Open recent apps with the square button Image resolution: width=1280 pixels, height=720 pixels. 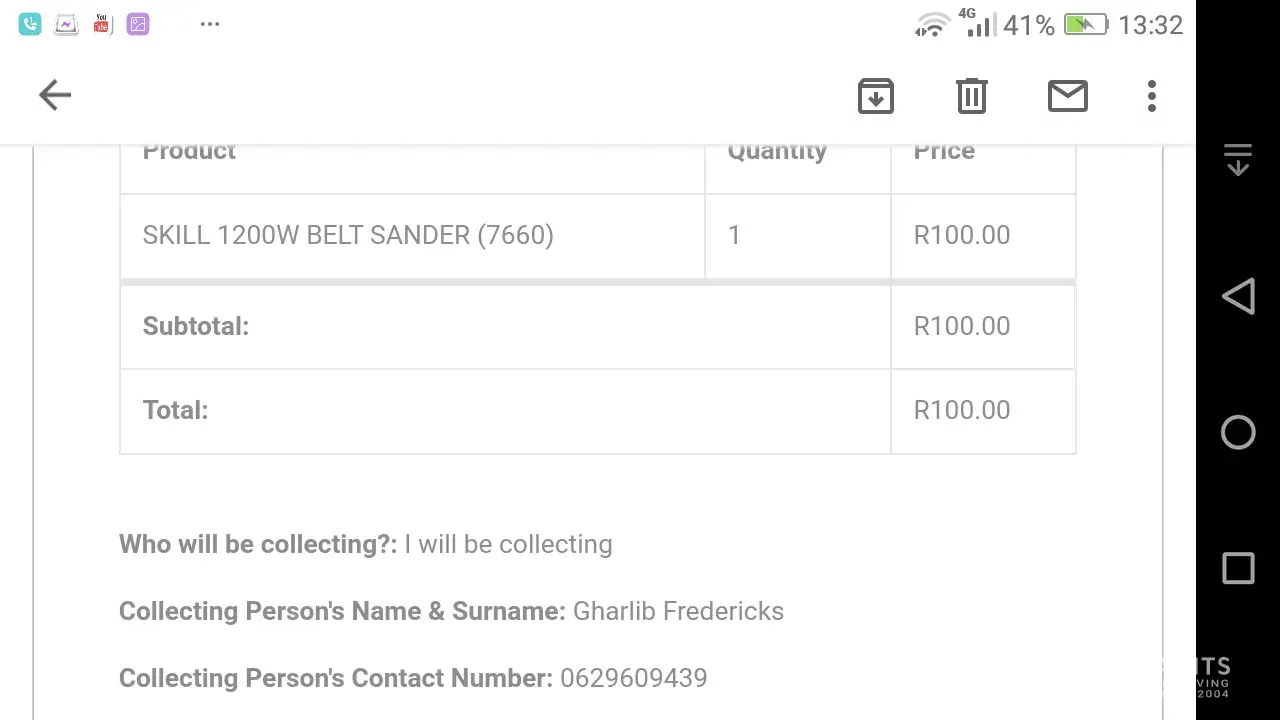tap(1238, 568)
